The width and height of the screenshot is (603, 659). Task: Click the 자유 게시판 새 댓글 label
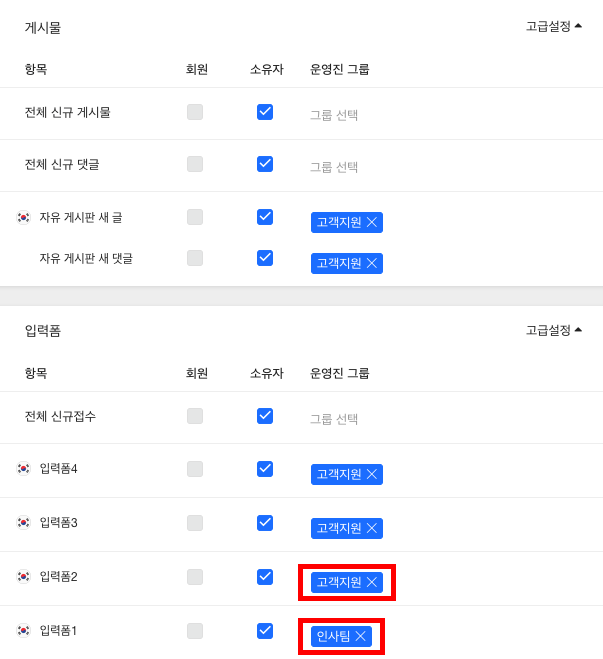pos(86,258)
